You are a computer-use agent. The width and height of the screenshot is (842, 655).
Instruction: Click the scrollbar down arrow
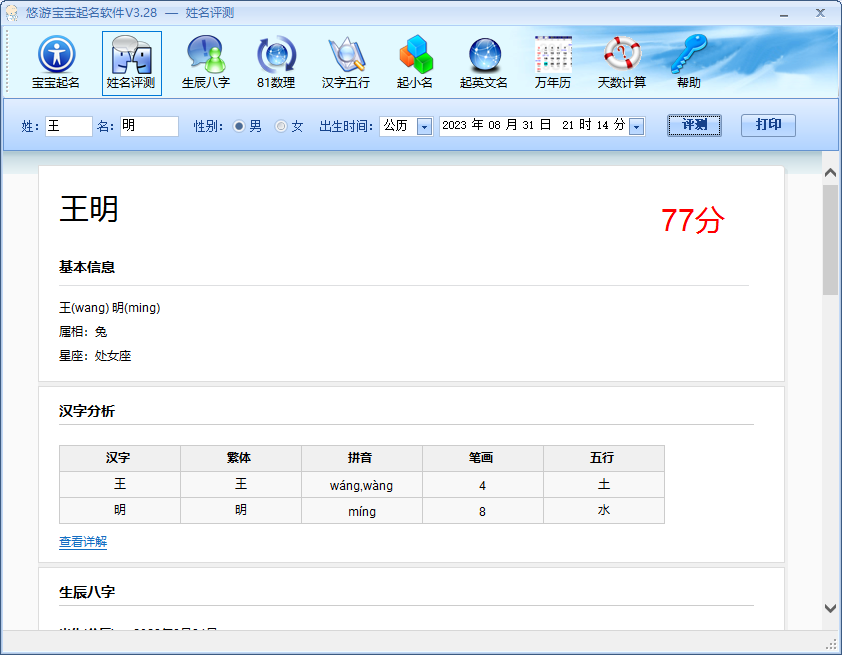coord(830,608)
